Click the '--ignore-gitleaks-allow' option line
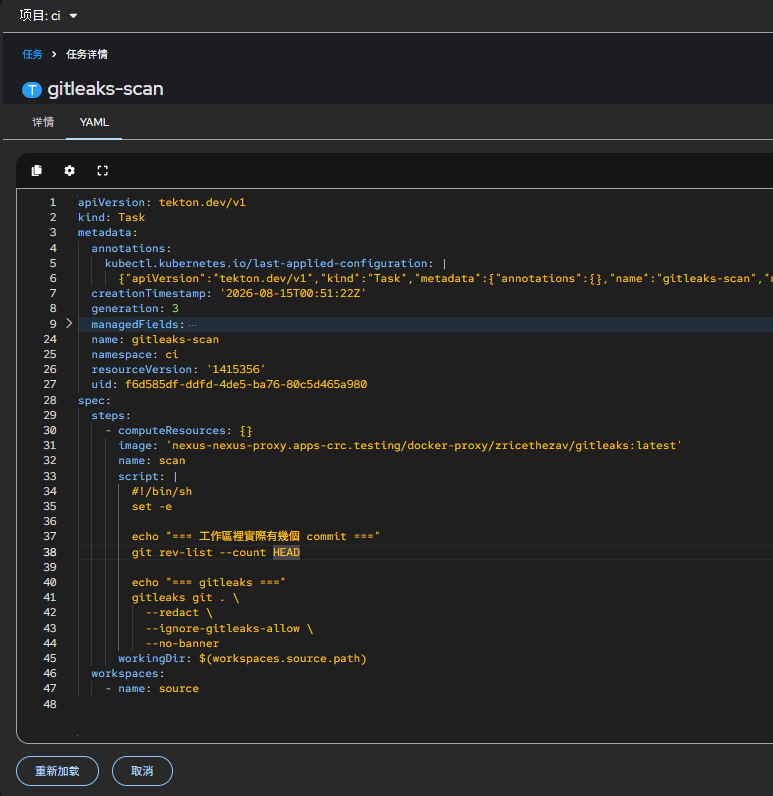This screenshot has height=796, width=773. (229, 628)
